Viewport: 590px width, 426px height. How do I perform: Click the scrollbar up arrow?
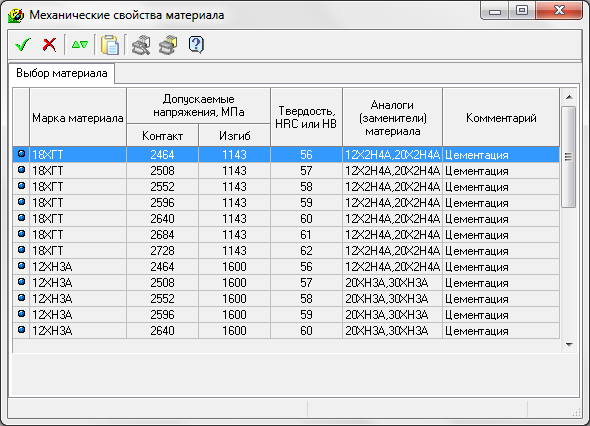(x=569, y=97)
